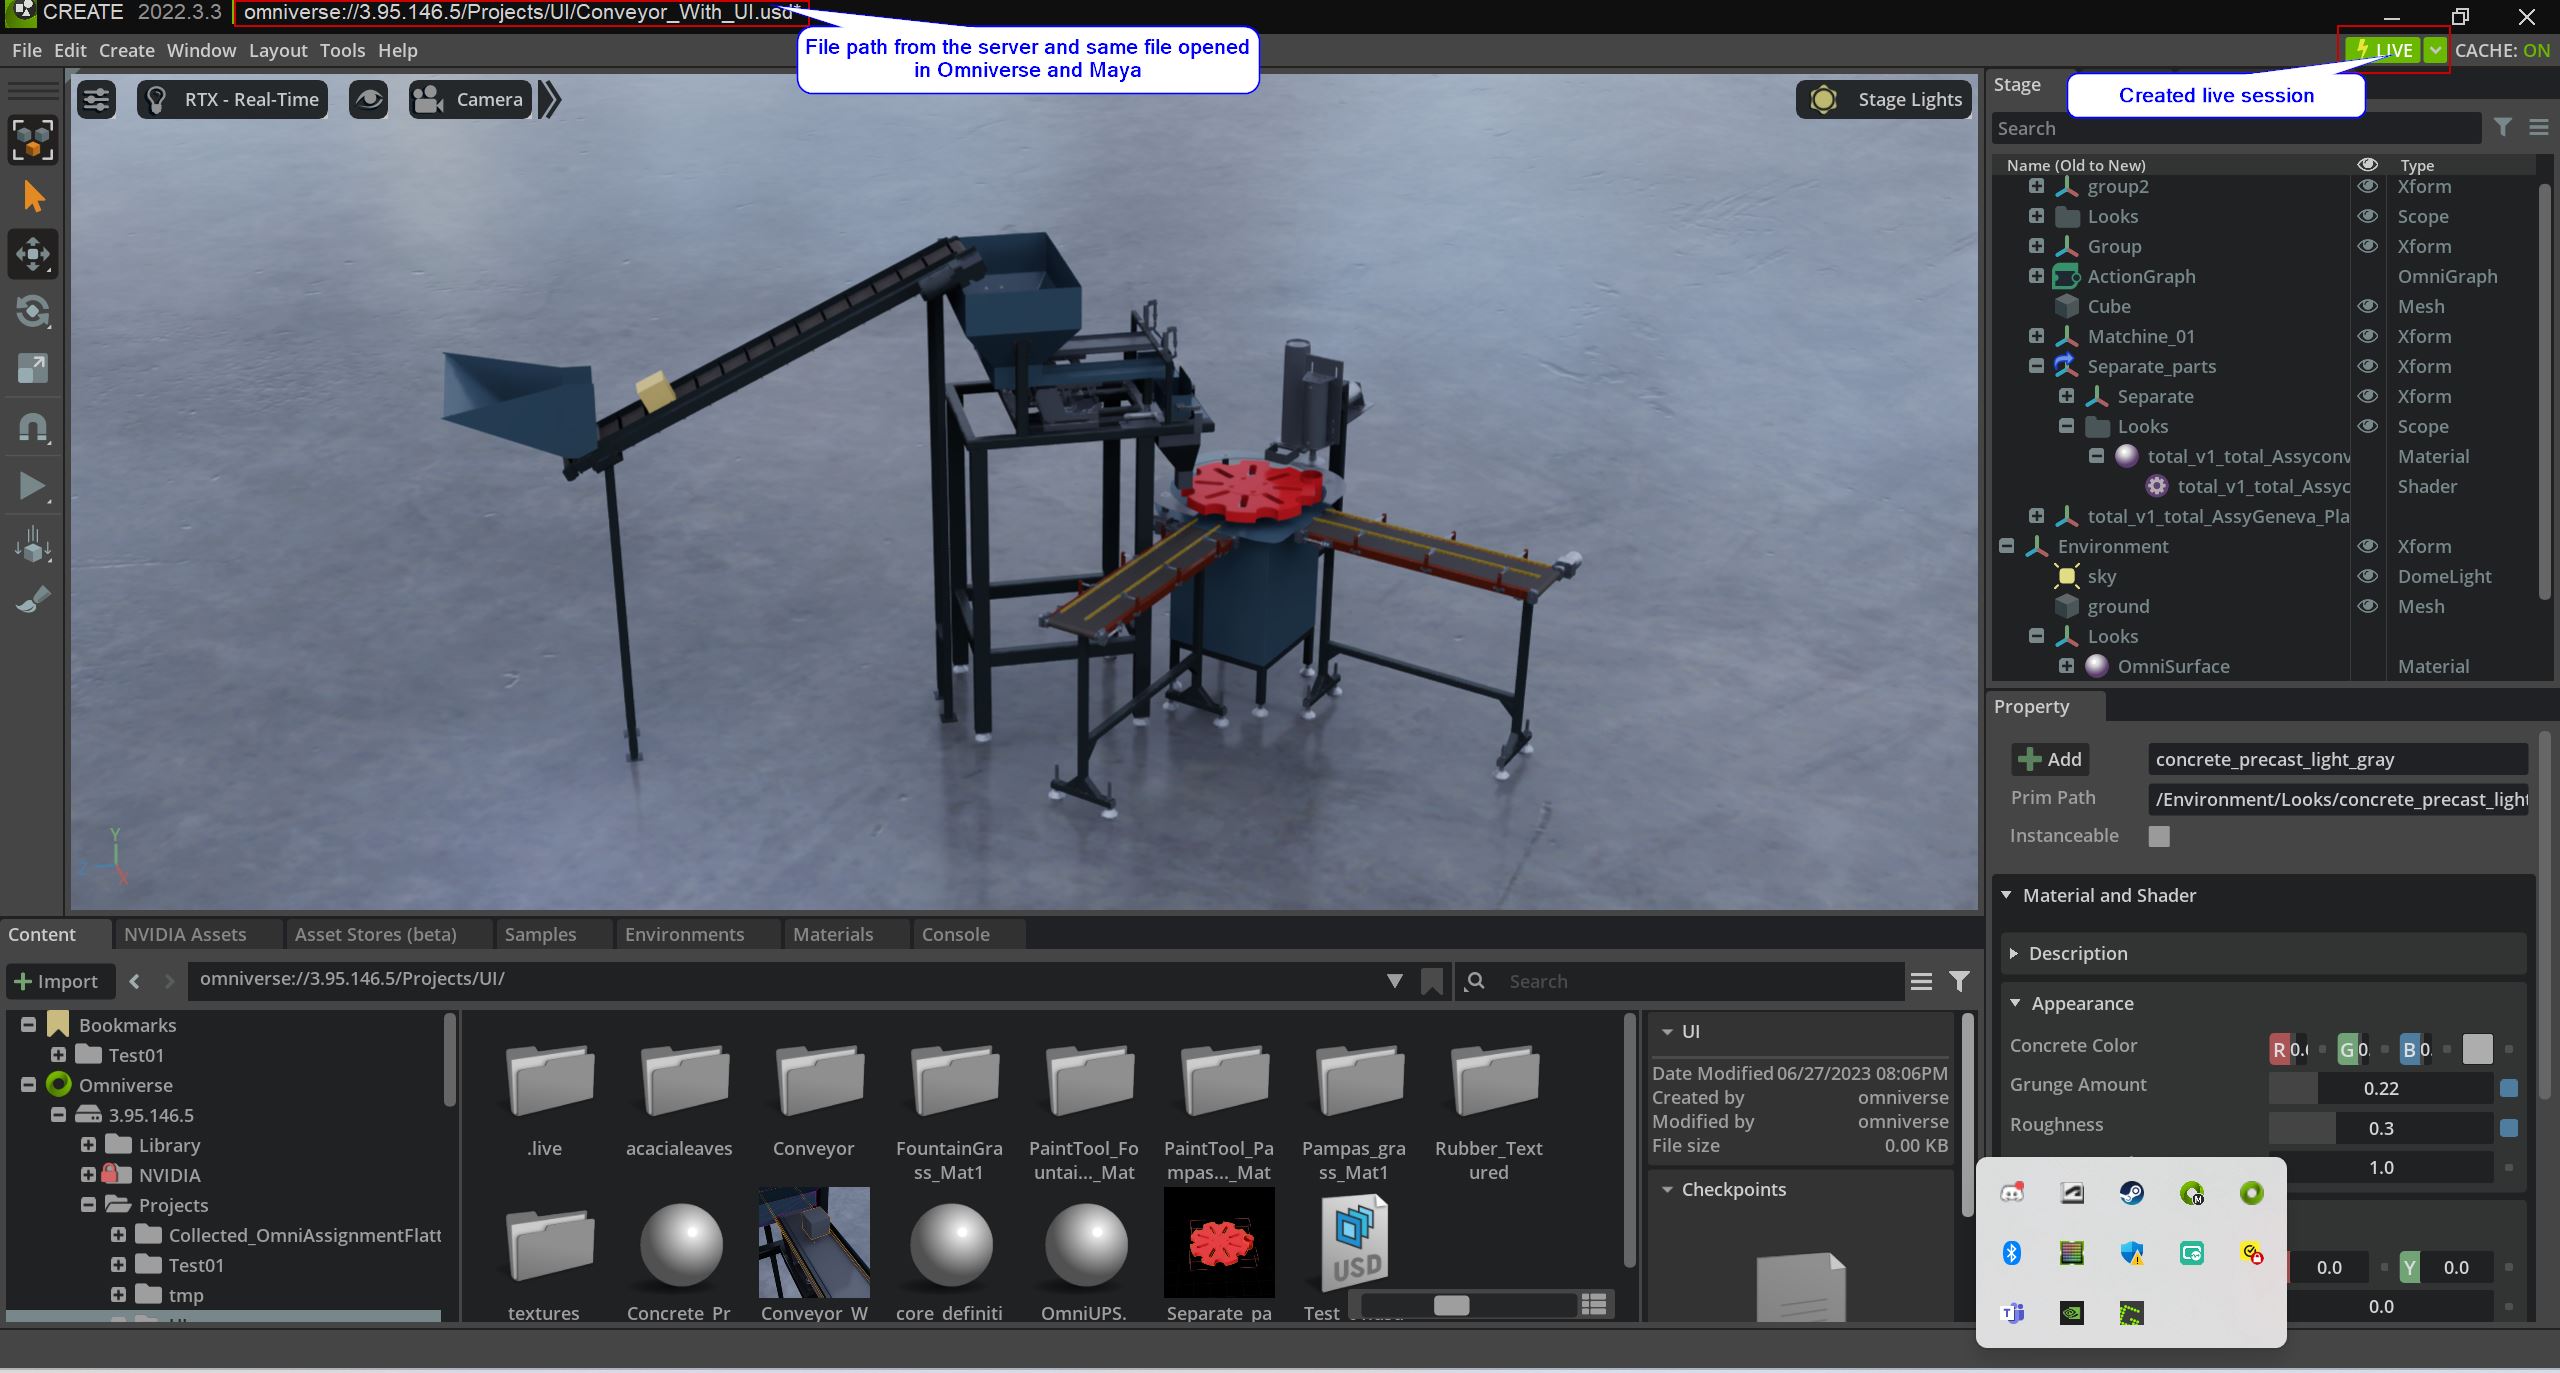Select the arrow selection tool
Screen dimensions: 2560x1373
(33, 197)
